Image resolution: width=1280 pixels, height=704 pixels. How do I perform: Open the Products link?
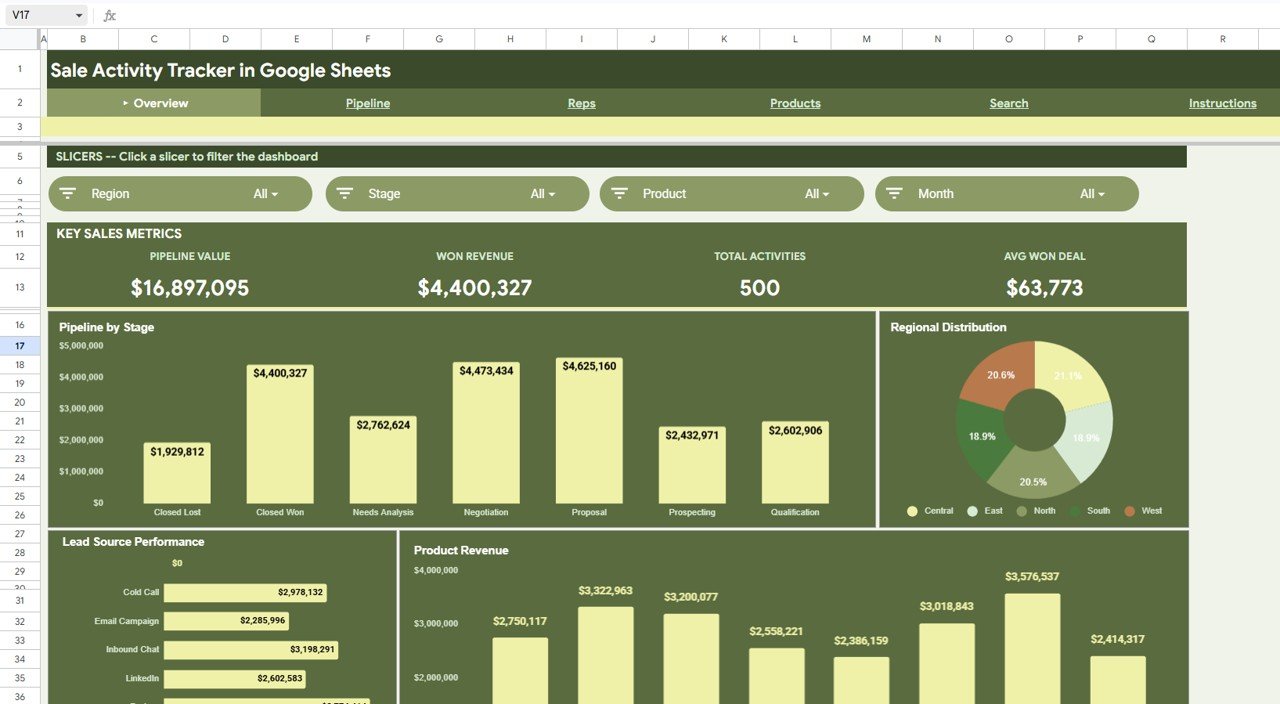(794, 103)
